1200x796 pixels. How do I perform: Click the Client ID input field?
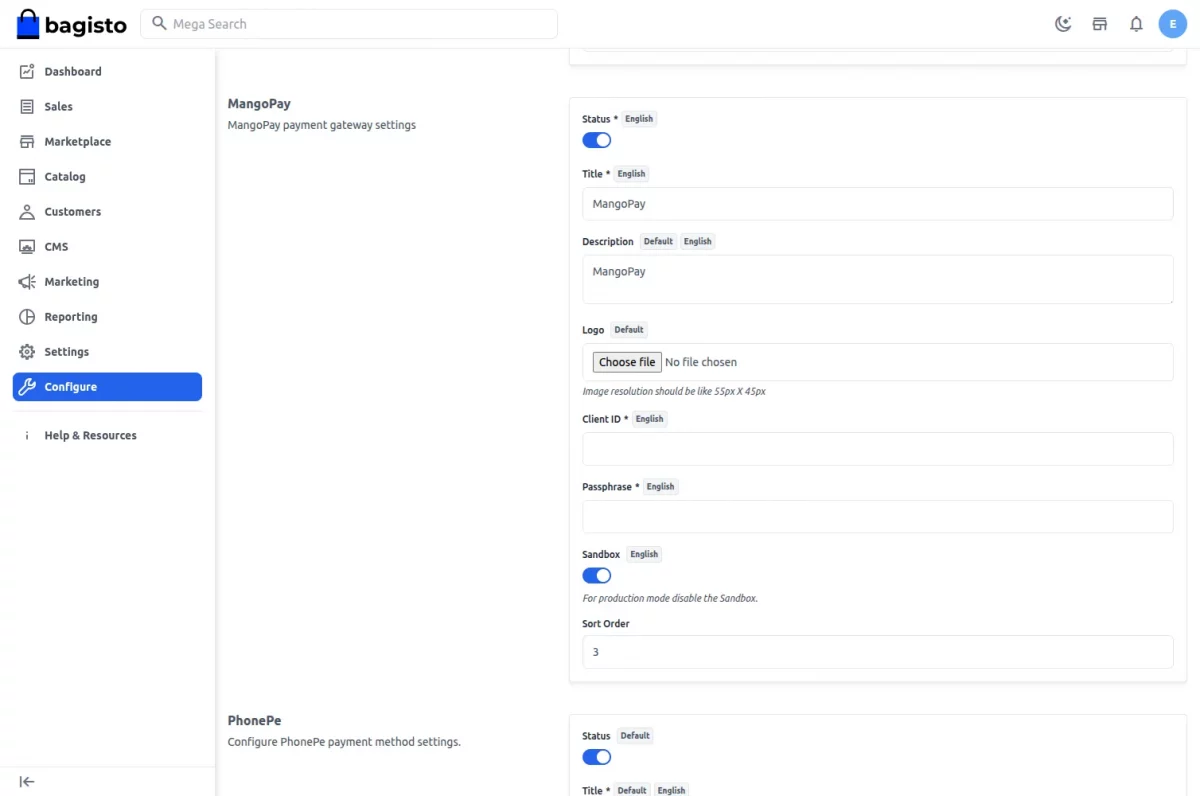pyautogui.click(x=878, y=448)
